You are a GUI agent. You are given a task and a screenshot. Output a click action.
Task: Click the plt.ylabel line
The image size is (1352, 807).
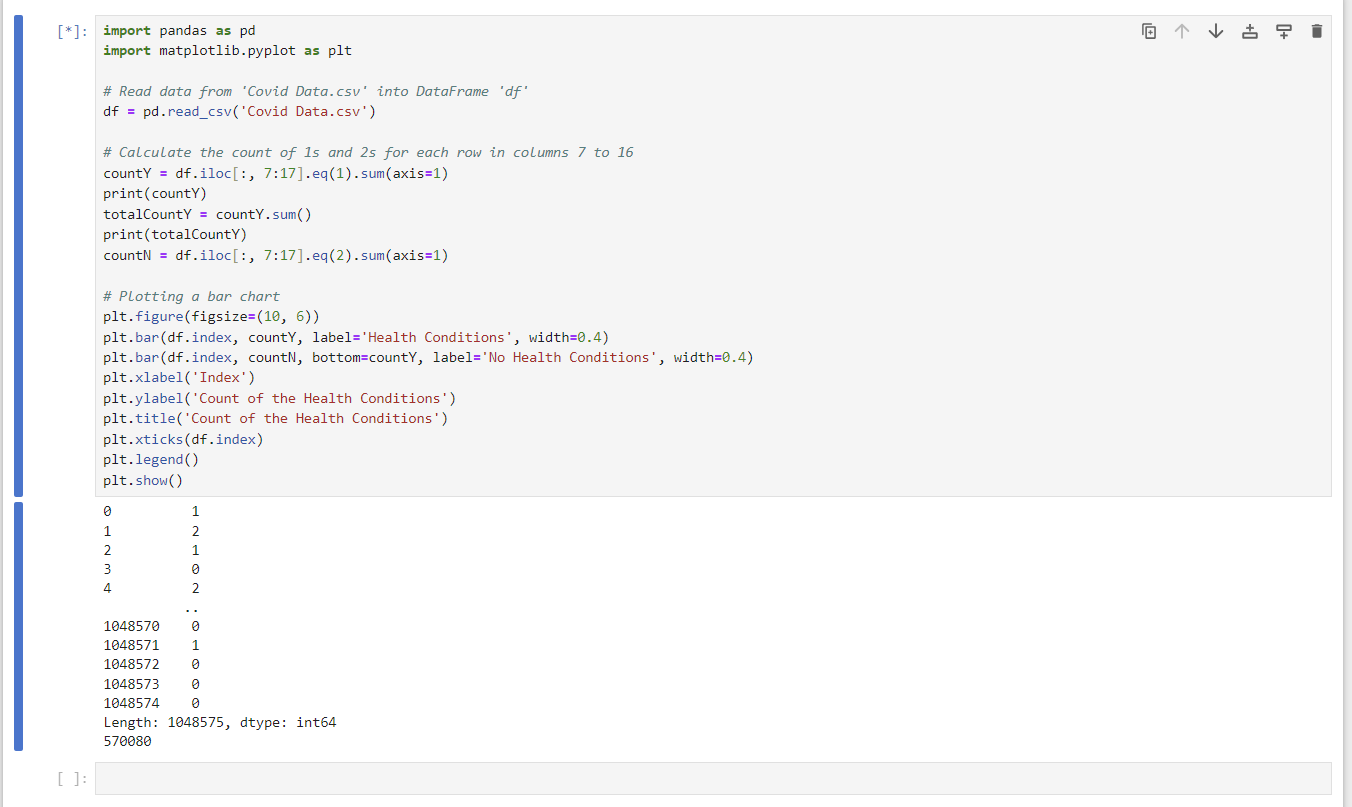click(279, 398)
